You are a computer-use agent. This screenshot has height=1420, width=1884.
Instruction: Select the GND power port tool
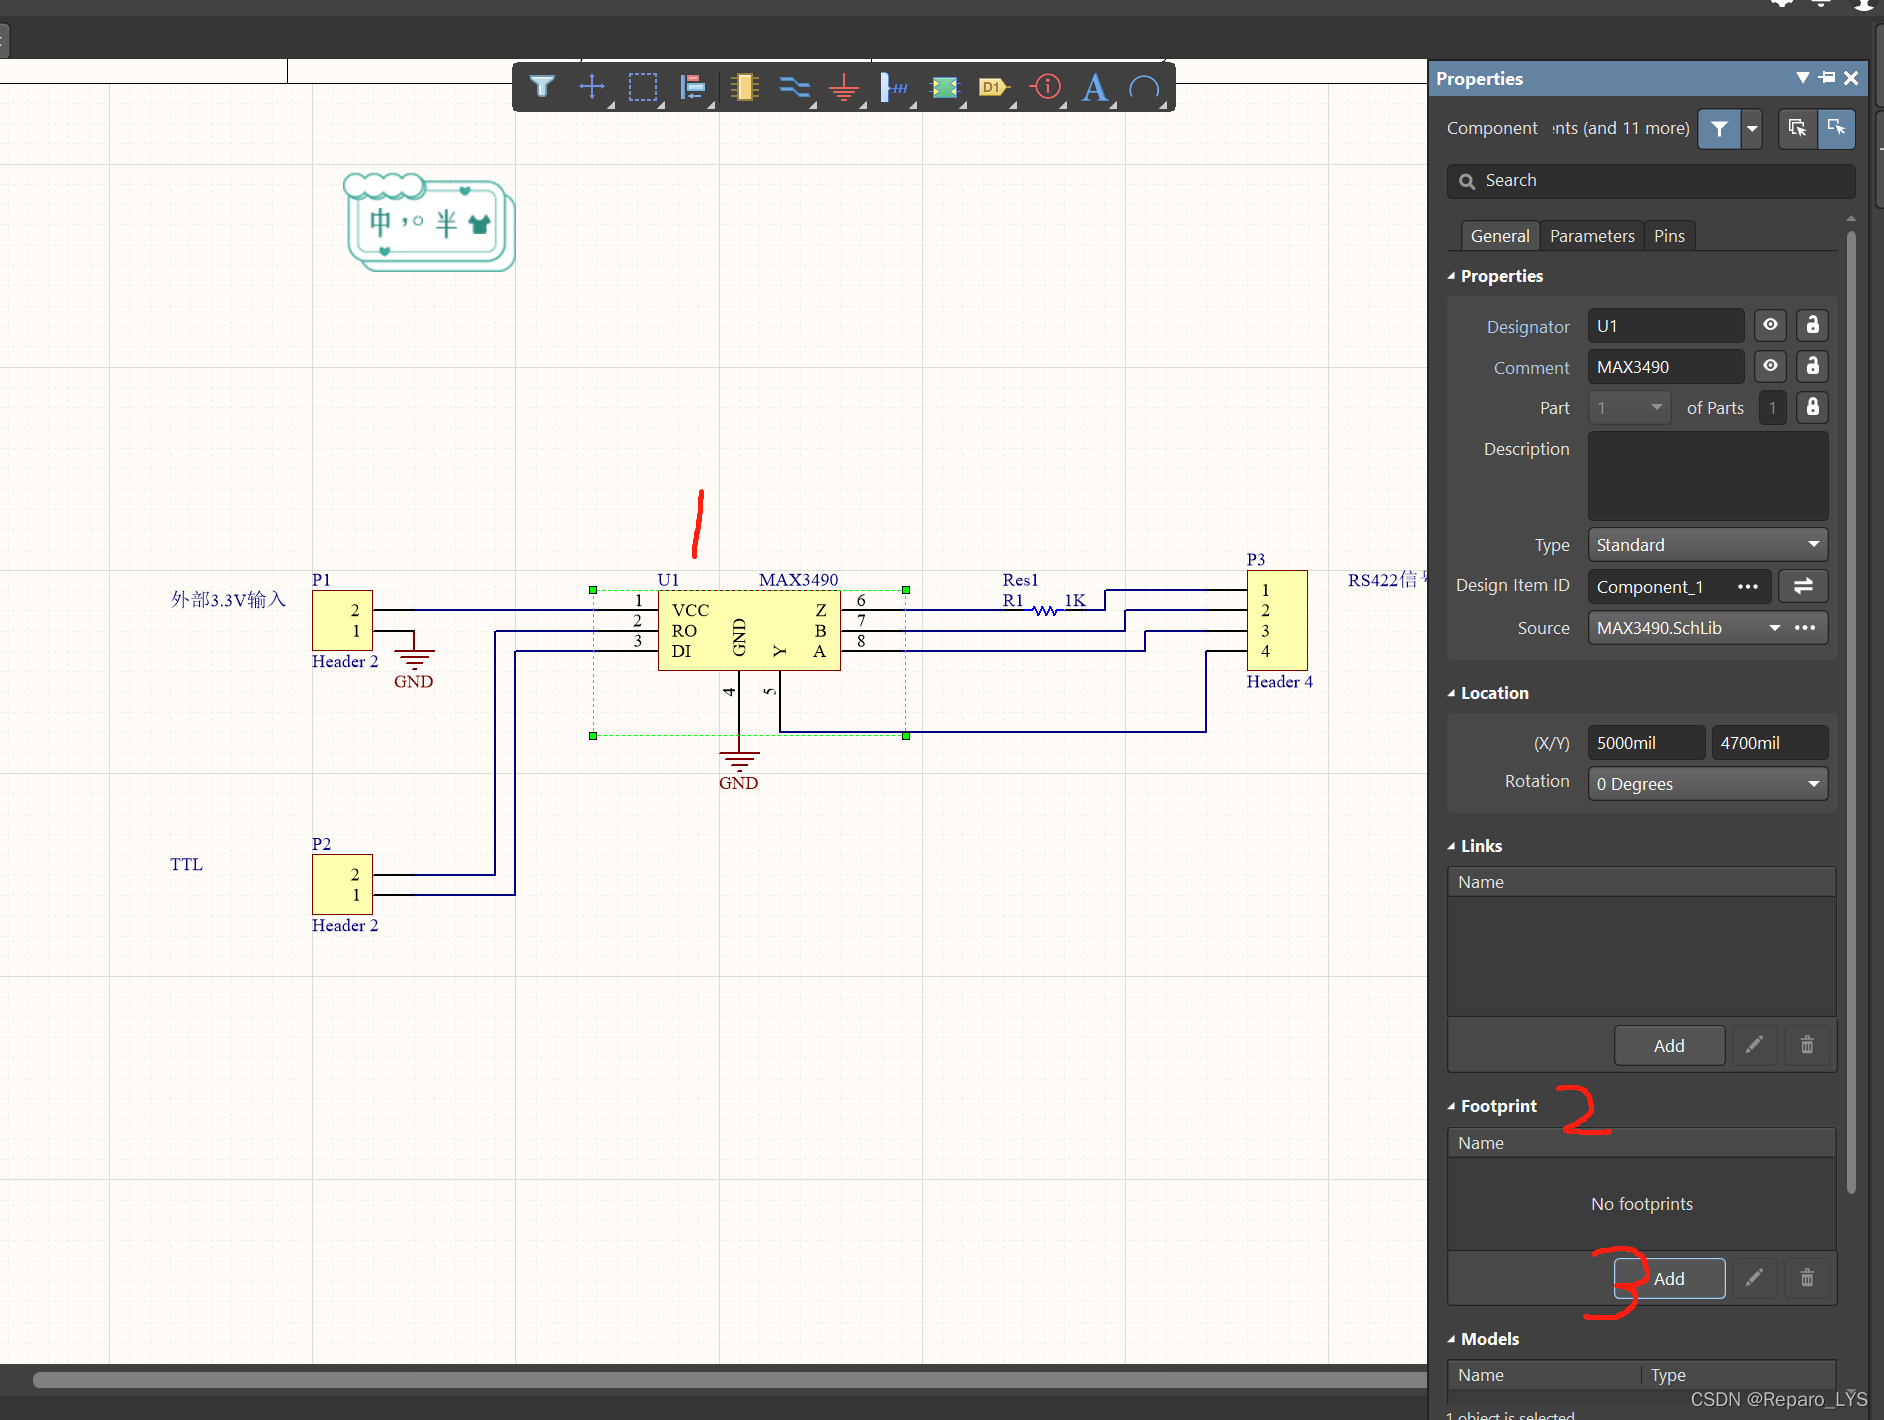point(844,87)
